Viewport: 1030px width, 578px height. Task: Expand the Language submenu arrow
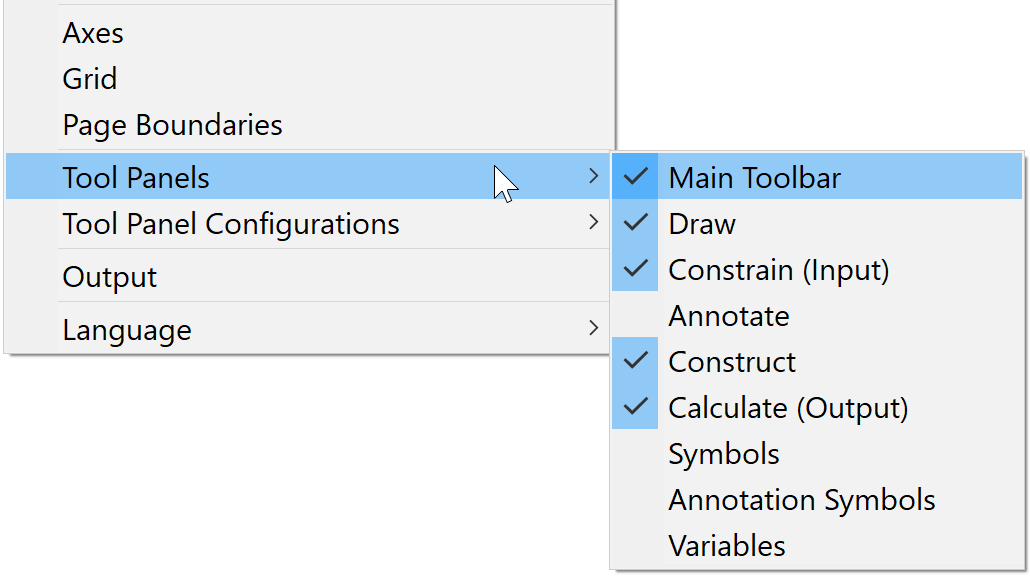tap(594, 328)
